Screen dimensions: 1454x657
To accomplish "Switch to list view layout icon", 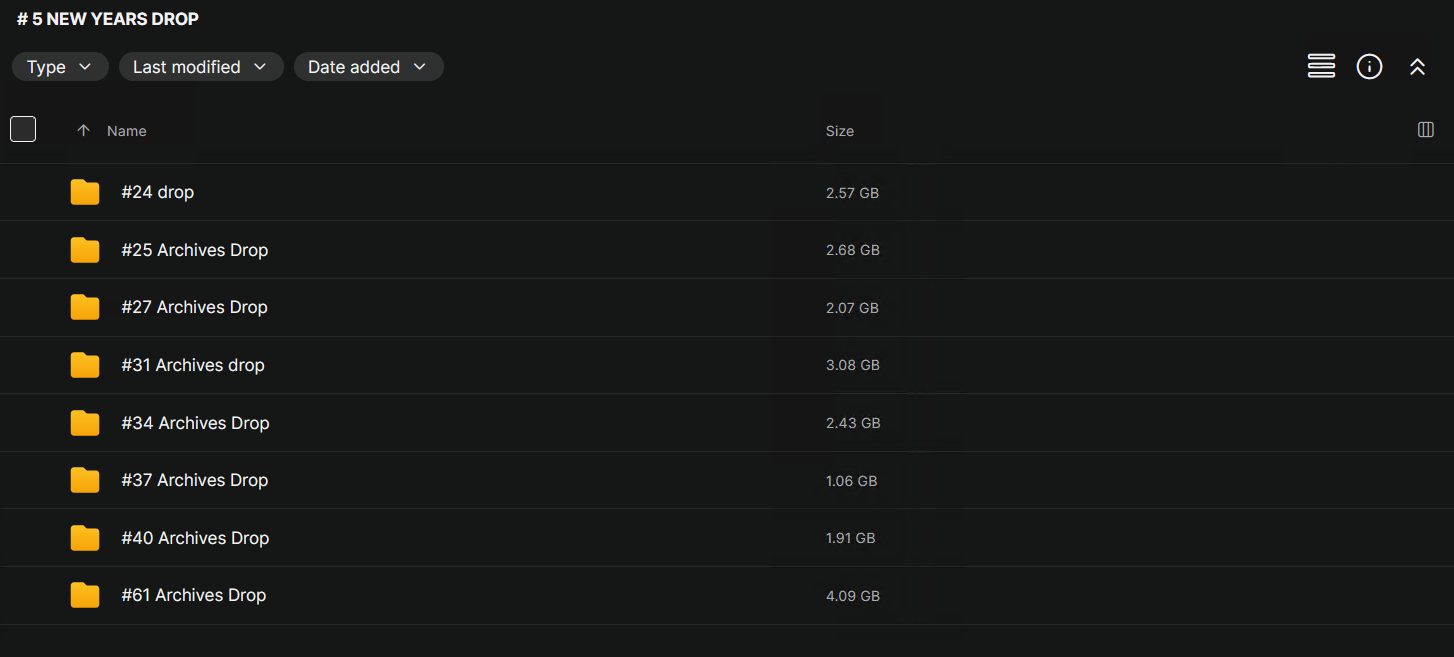I will [x=1321, y=67].
